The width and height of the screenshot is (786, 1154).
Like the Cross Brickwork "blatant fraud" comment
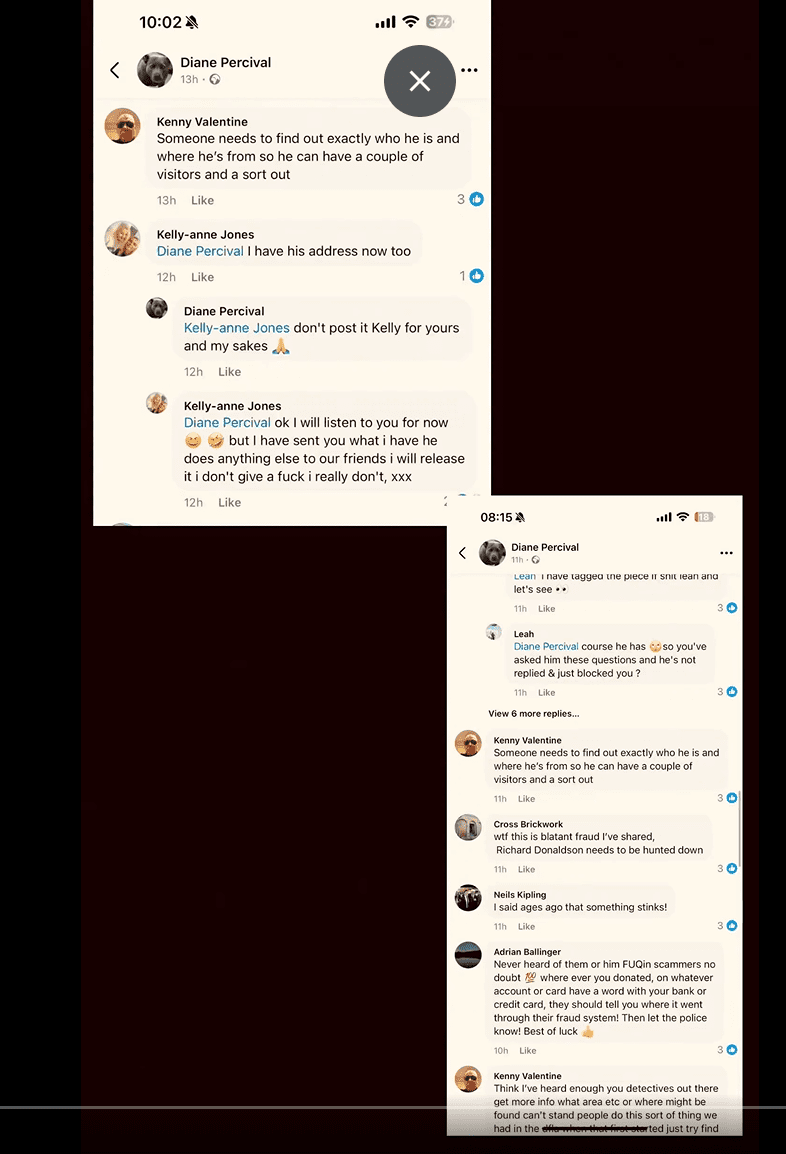(526, 870)
